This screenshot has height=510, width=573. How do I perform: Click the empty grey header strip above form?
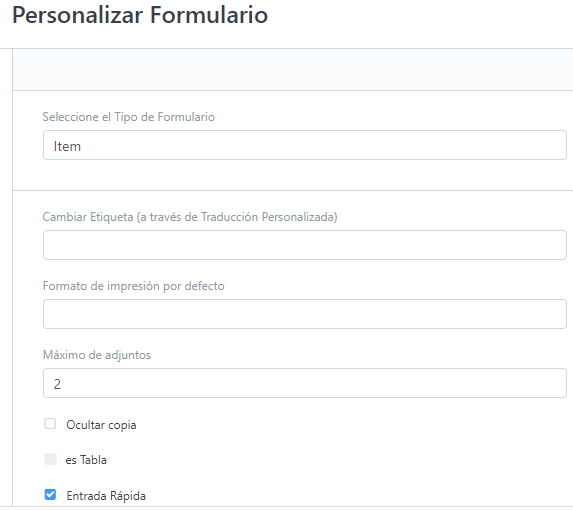293,69
